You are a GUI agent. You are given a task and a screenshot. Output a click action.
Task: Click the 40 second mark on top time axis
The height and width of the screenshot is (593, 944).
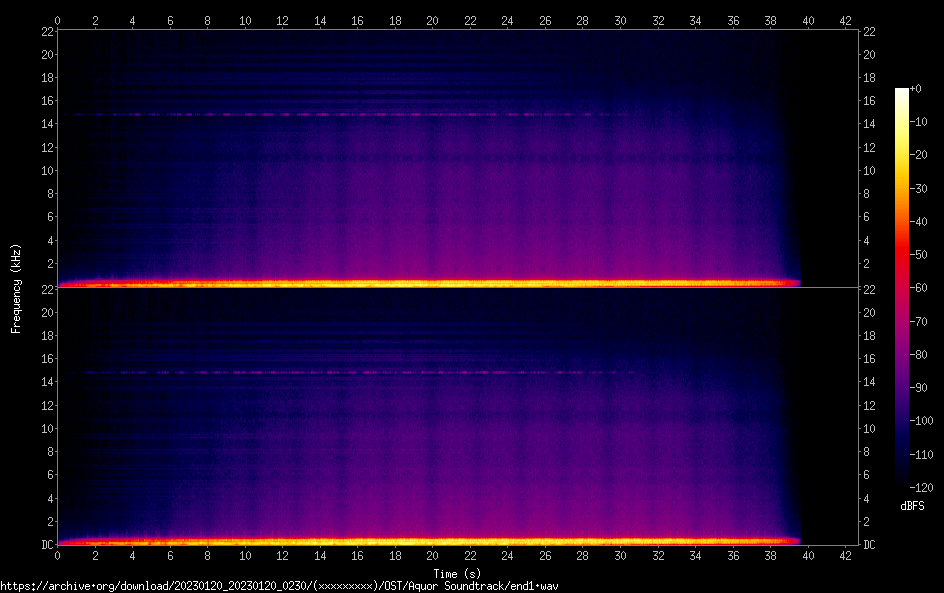tap(808, 19)
